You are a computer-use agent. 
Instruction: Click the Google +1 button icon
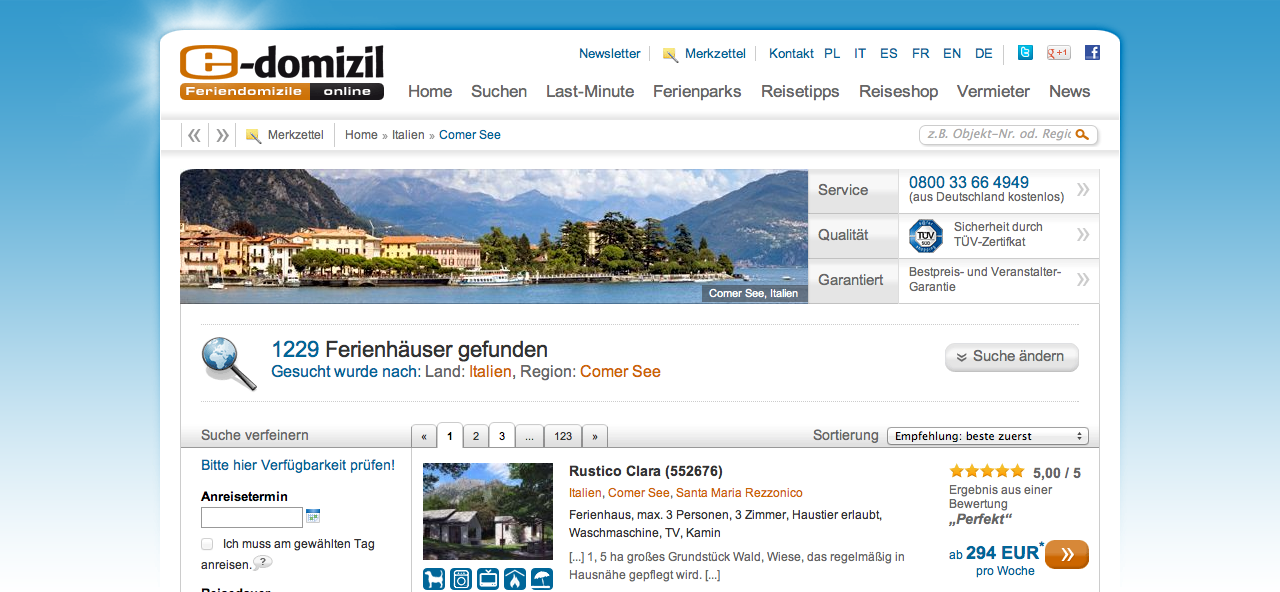coord(1058,53)
